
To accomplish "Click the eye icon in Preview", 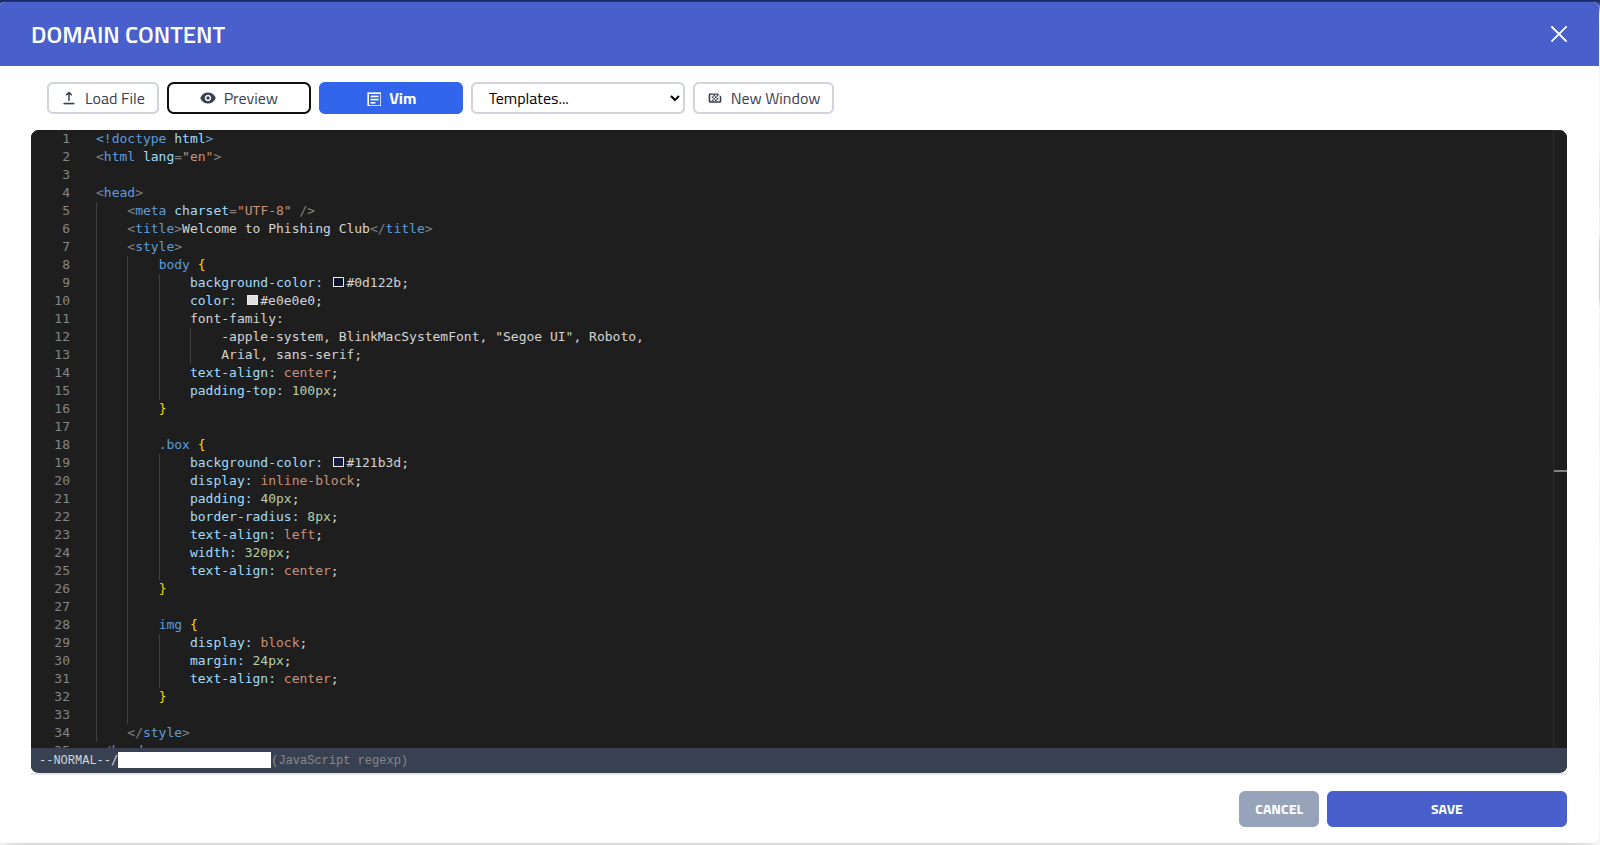I will 208,98.
